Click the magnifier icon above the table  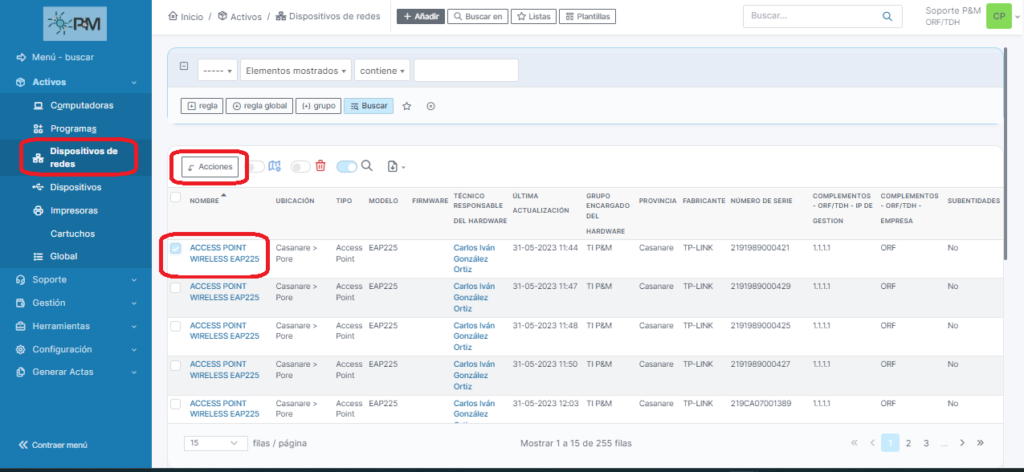point(367,166)
